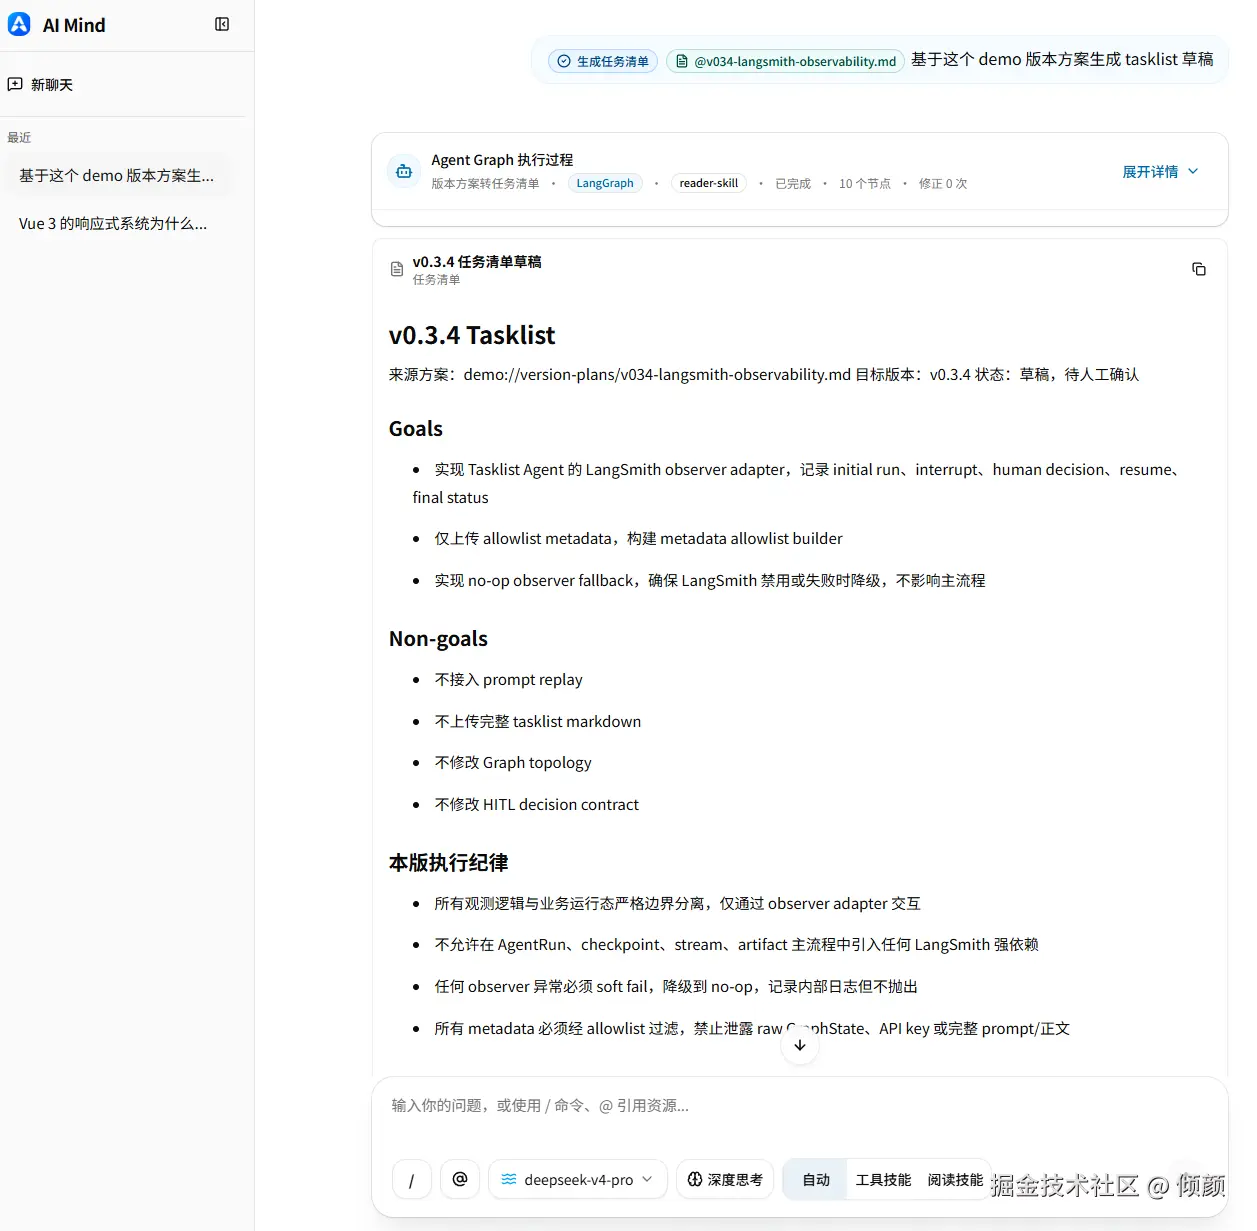Open the deepseek-v4-pro model dropdown
The width and height of the screenshot is (1257, 1231).
click(x=578, y=1180)
